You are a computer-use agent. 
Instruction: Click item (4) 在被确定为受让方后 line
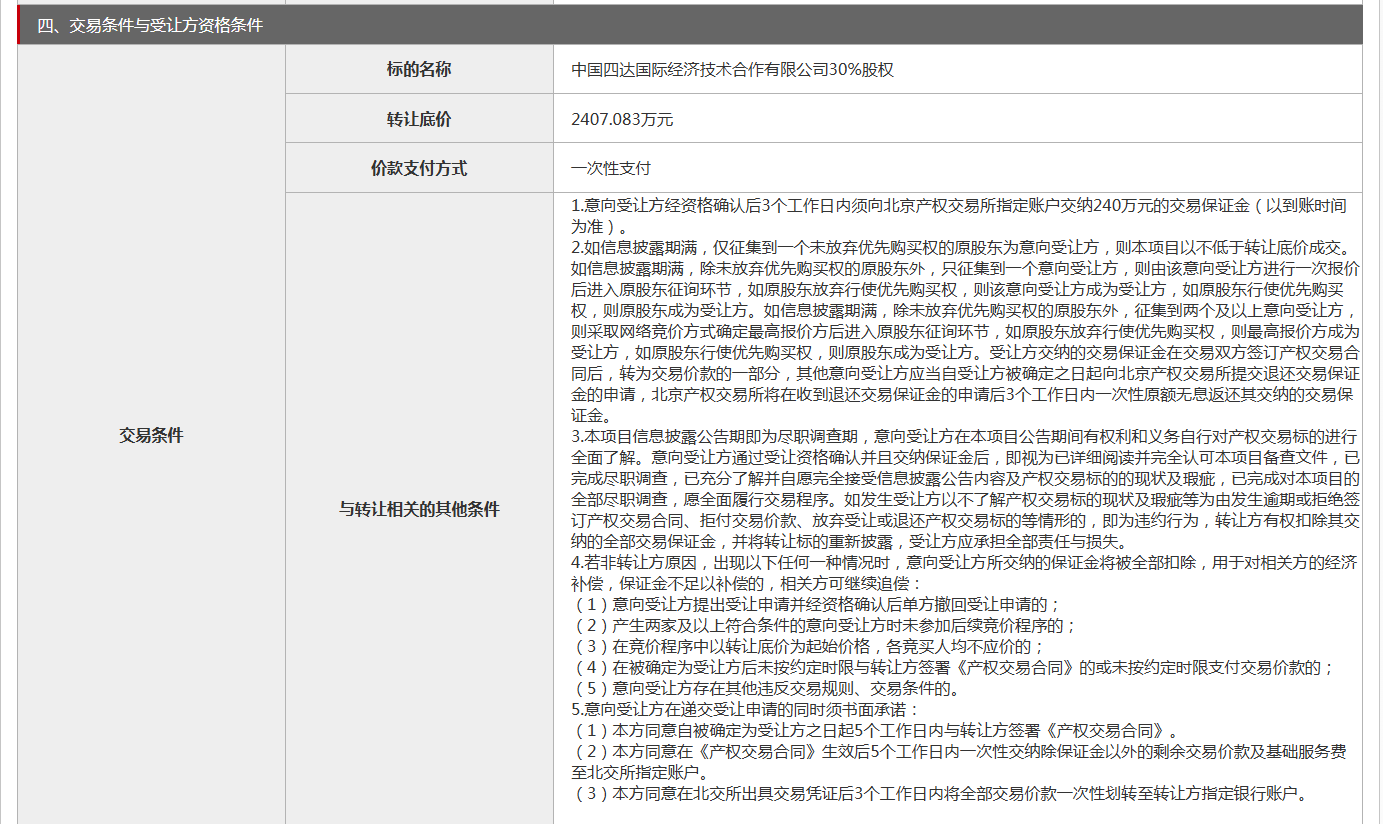953,667
